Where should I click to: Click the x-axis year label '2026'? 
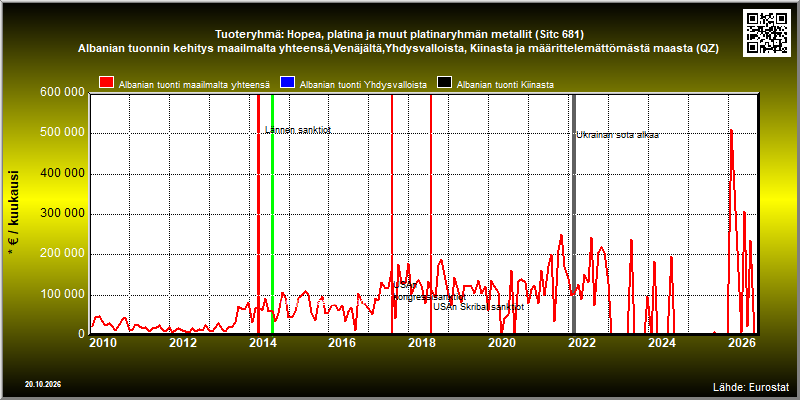pyautogui.click(x=742, y=342)
